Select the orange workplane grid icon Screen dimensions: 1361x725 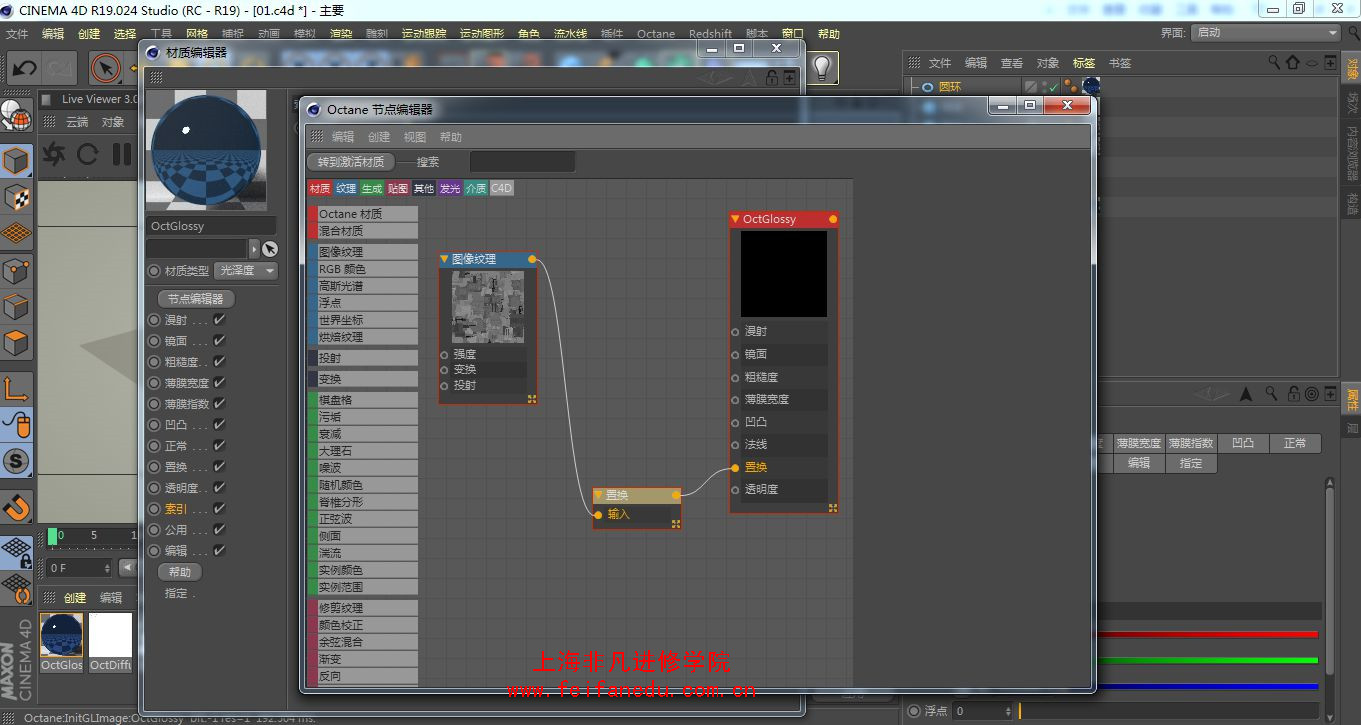tap(16, 234)
